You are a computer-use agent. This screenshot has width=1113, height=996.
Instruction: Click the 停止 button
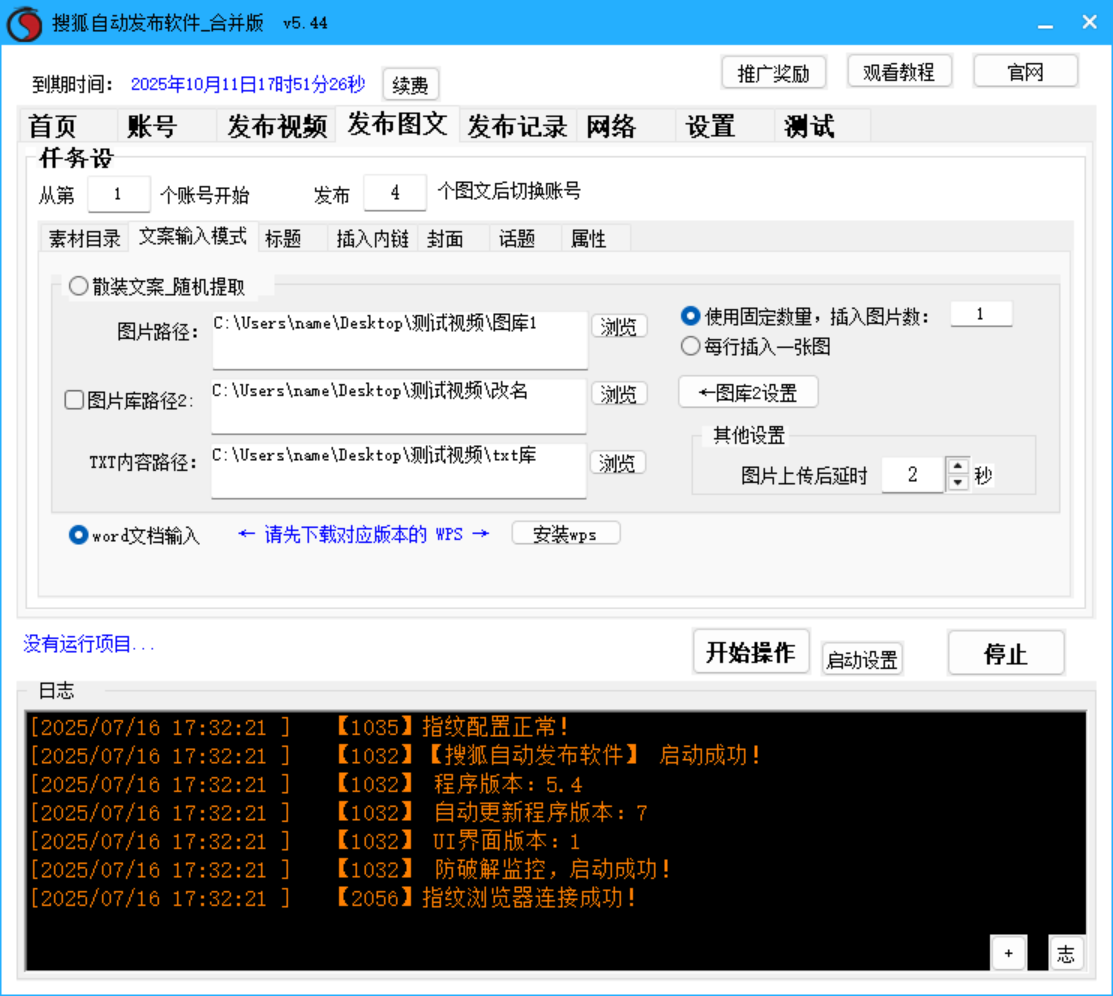pyautogui.click(x=1006, y=654)
